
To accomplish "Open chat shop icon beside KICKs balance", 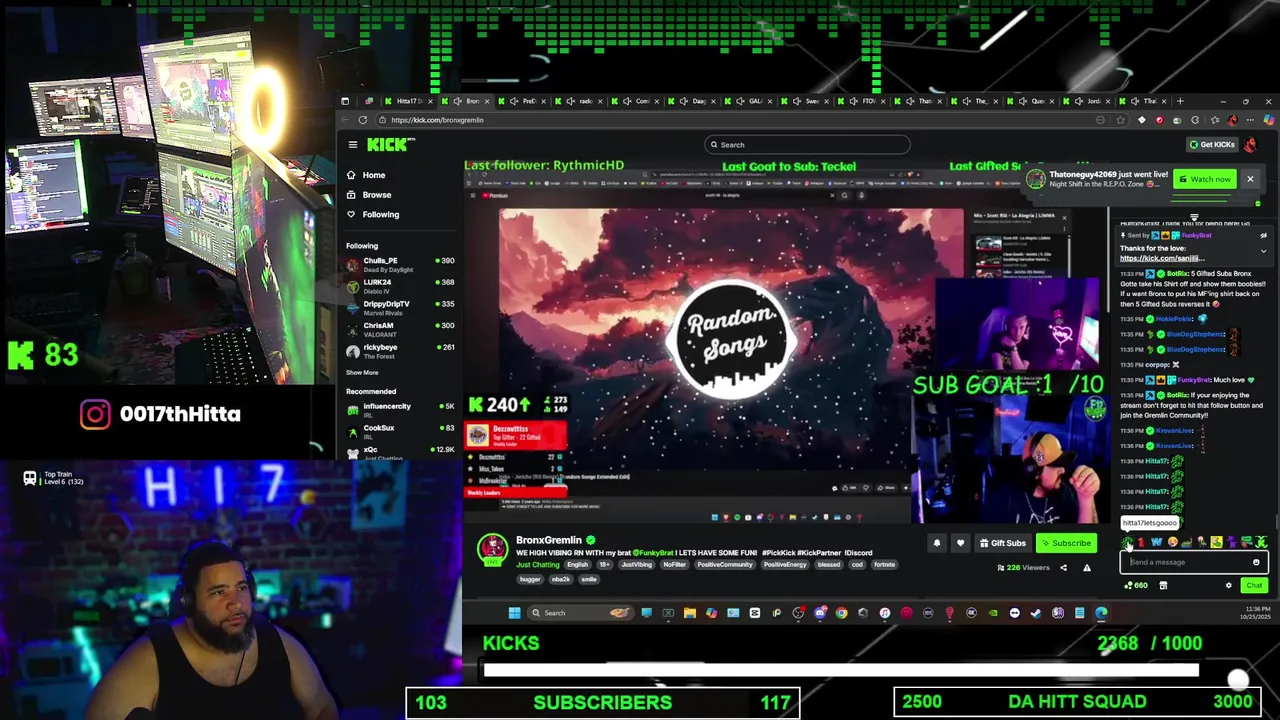I will 1163,586.
